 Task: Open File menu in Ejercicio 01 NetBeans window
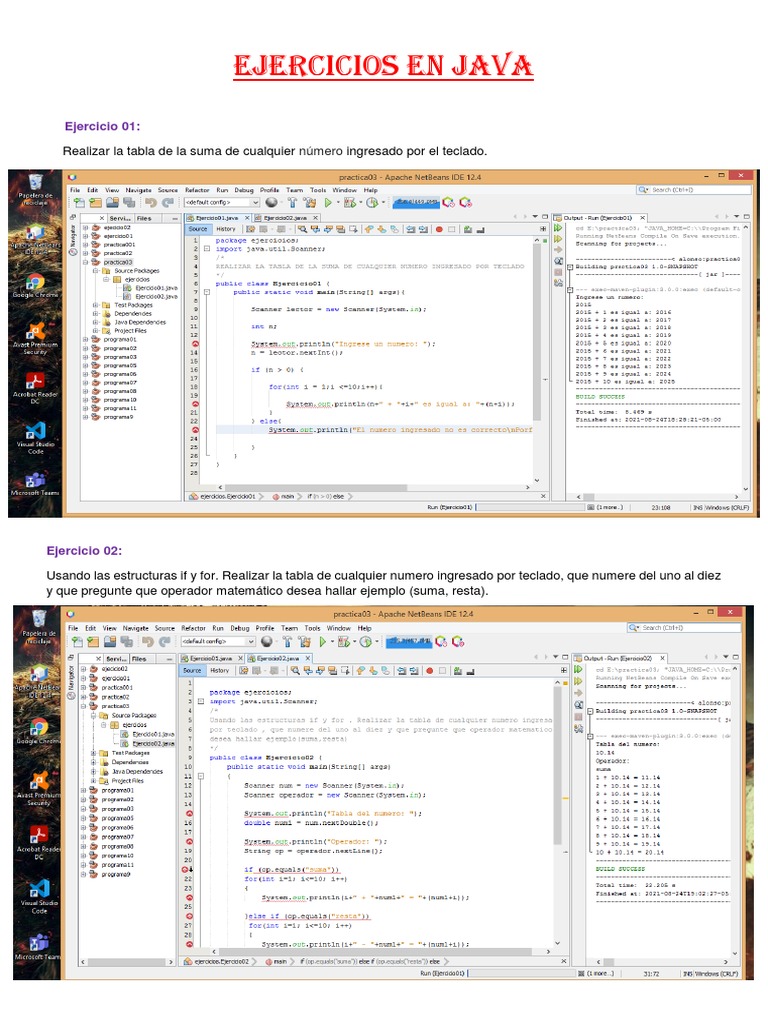point(75,191)
